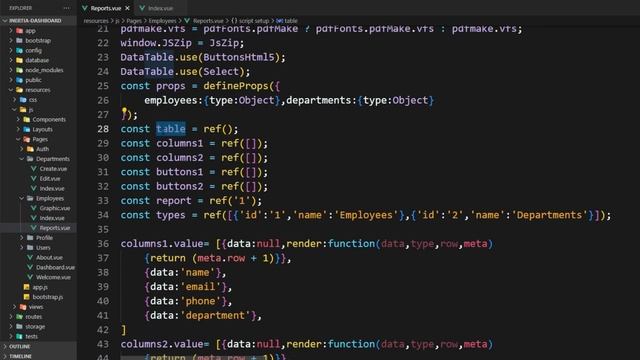640x360 pixels.
Task: Click 'defineProps' on line 25
Action: 236,86
